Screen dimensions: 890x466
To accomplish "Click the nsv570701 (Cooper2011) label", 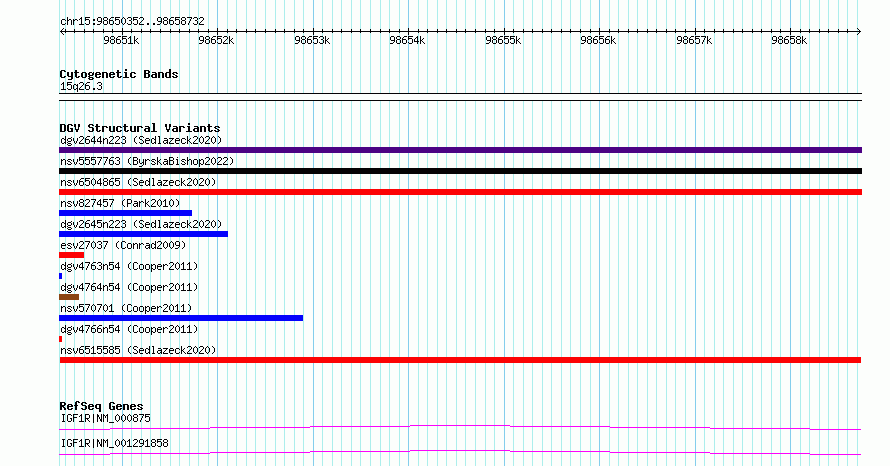I will (x=126, y=308).
